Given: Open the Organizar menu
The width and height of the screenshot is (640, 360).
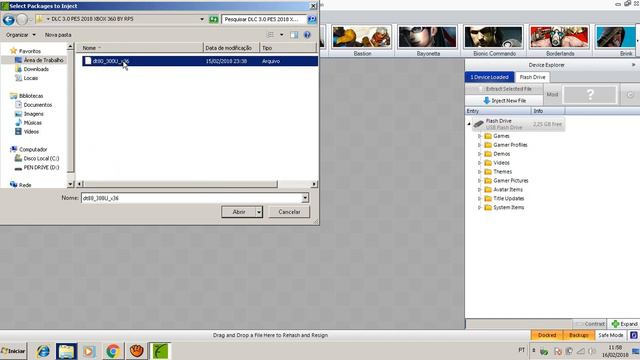Looking at the screenshot, I should (x=20, y=35).
